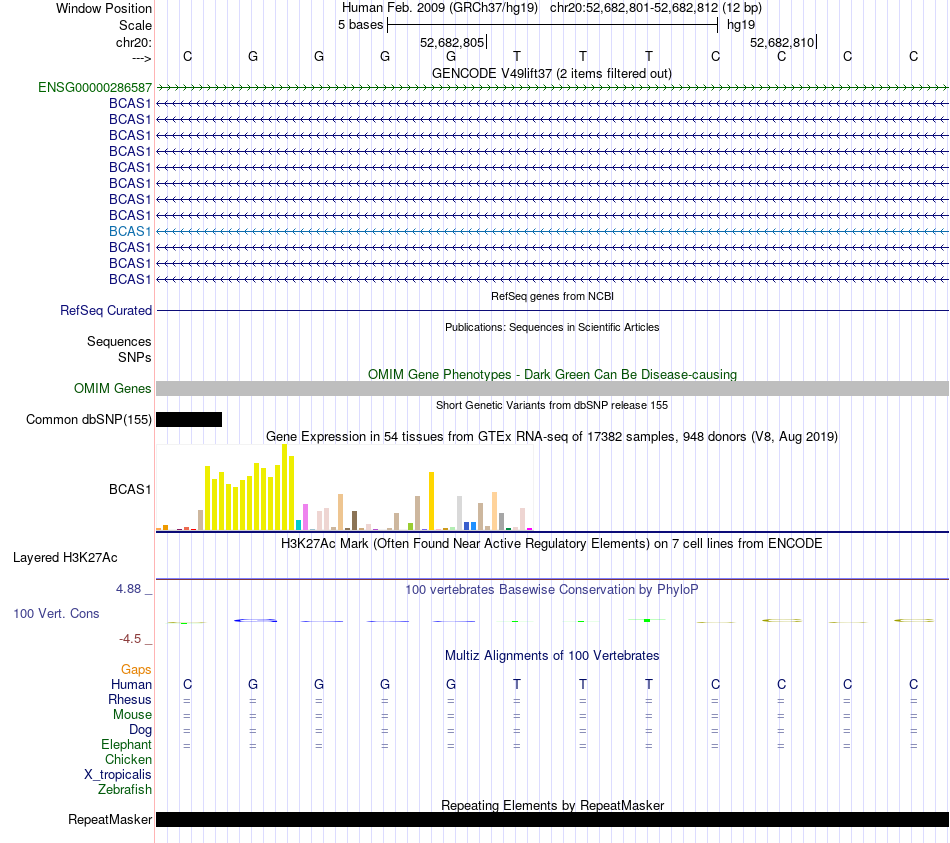The image size is (950, 843).
Task: Click 100 vertebrates Basewise Conservation title
Action: point(552,590)
